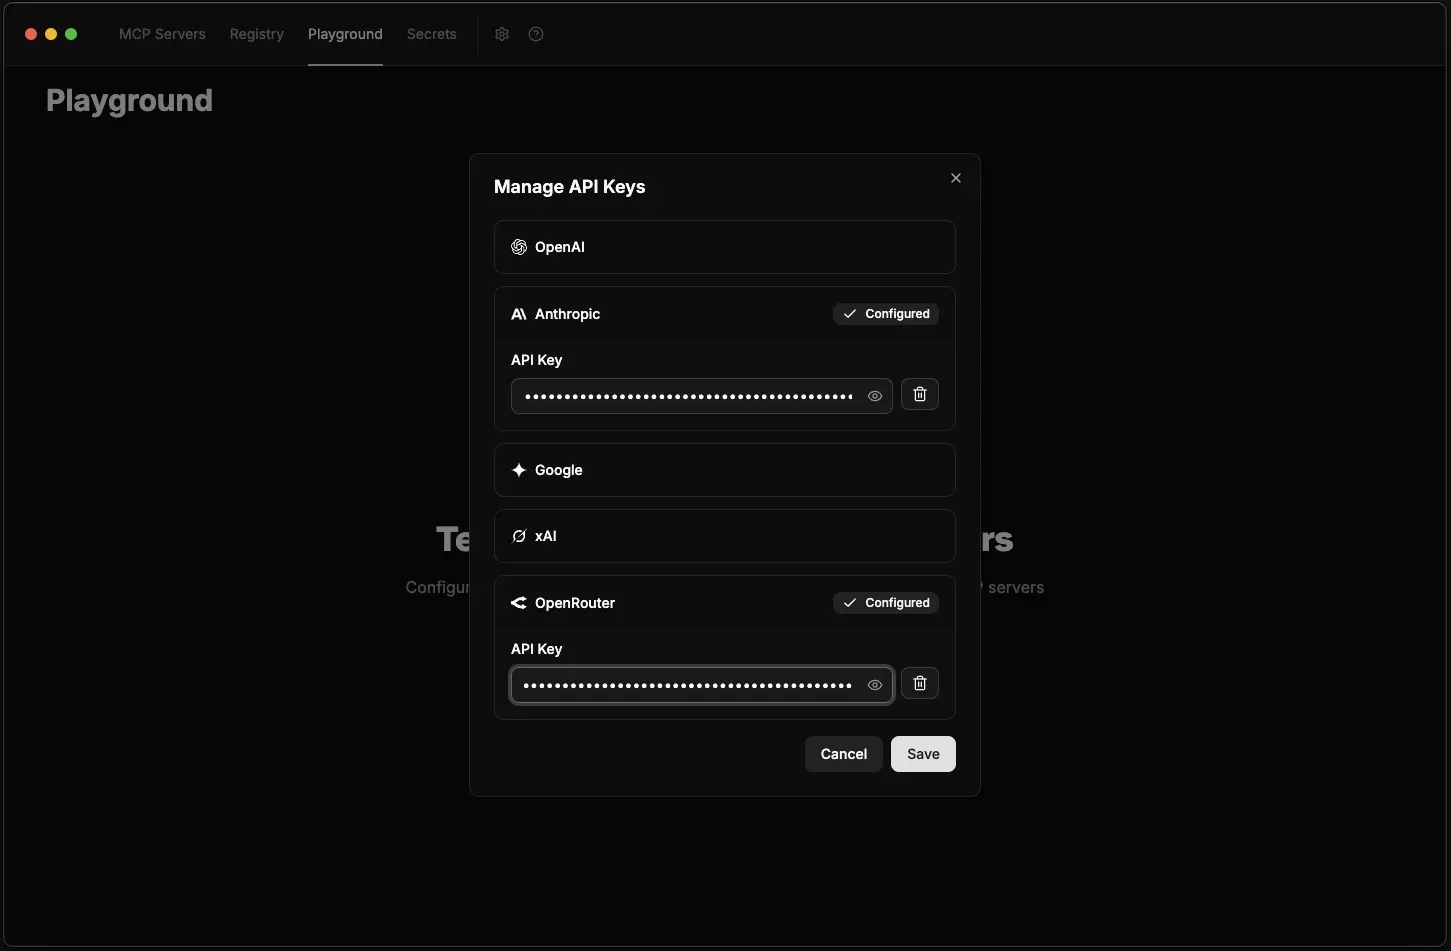The image size is (1451, 951).
Task: Cancel the API key dialog
Action: [843, 754]
